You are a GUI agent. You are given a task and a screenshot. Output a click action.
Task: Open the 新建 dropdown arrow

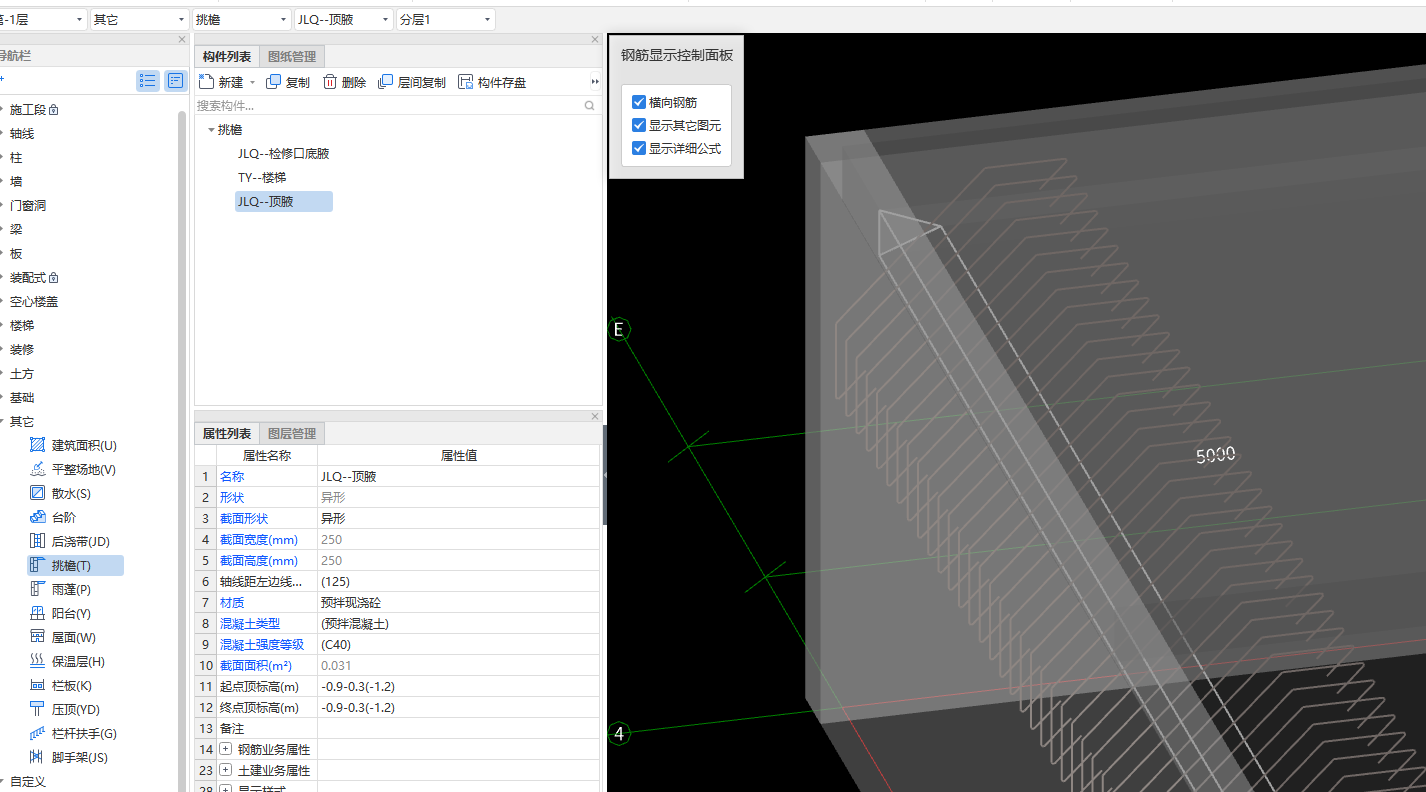252,83
